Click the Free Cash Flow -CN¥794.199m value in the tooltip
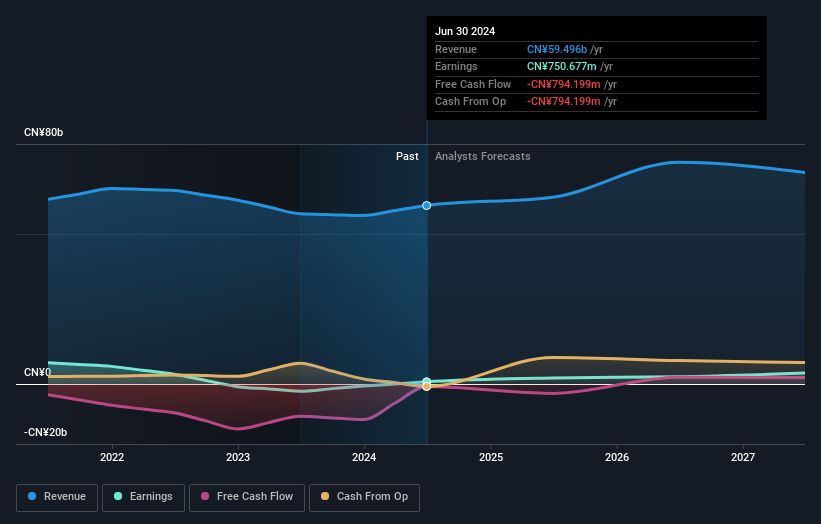This screenshot has width=821, height=524. coord(563,84)
